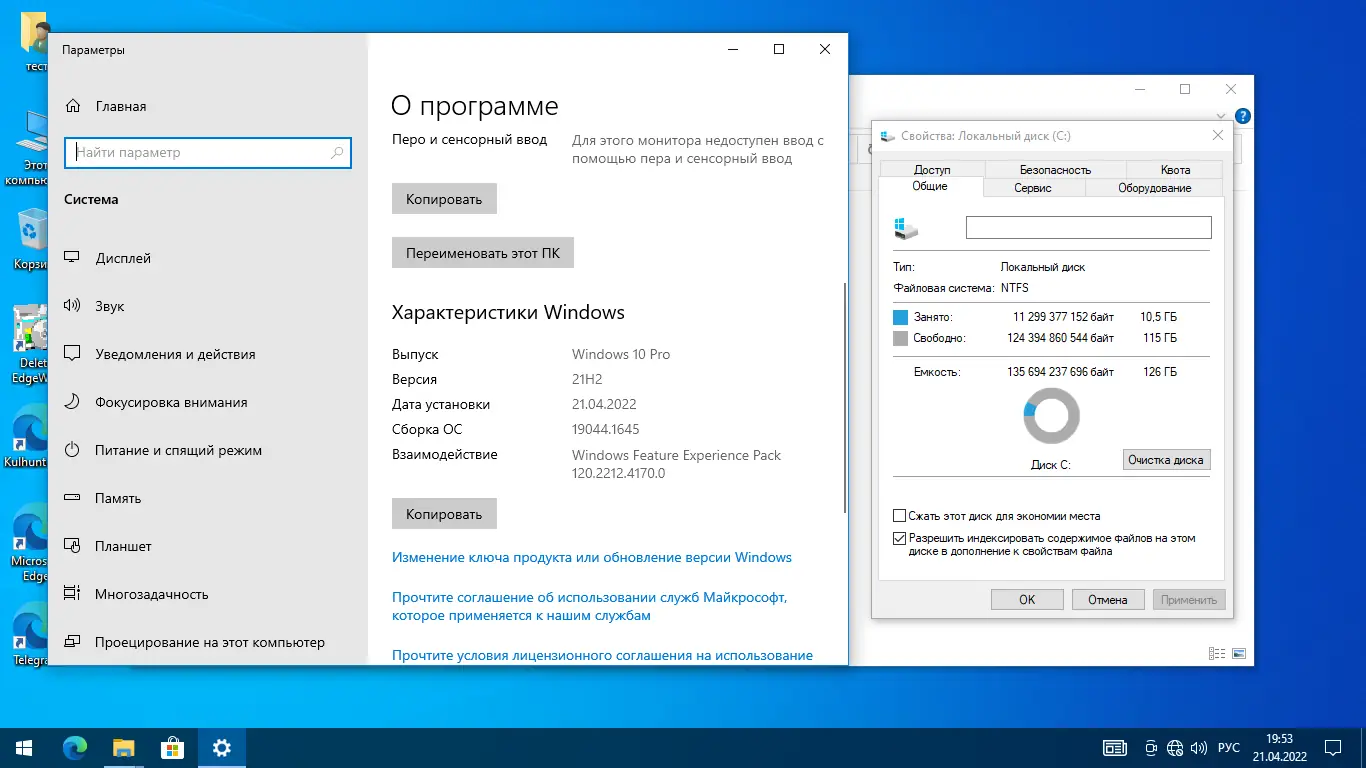
Task: Click the Meet Now tray icon
Action: (1152, 748)
